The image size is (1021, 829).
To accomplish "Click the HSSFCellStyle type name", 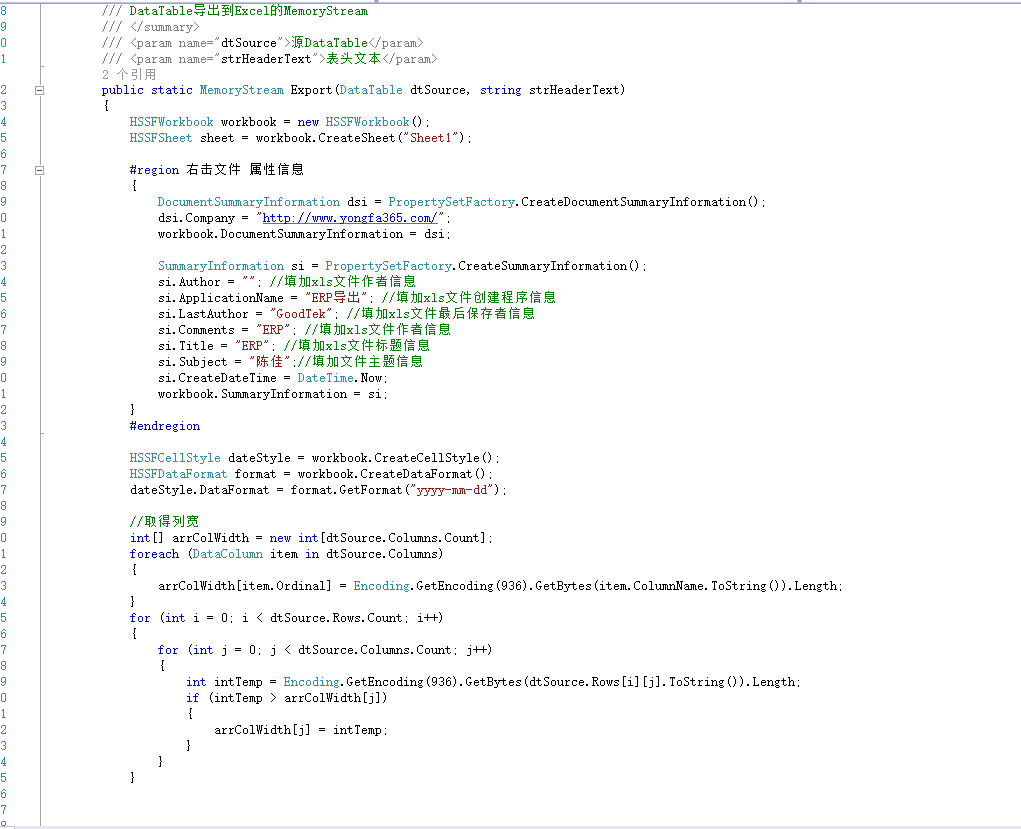I will click(x=175, y=458).
